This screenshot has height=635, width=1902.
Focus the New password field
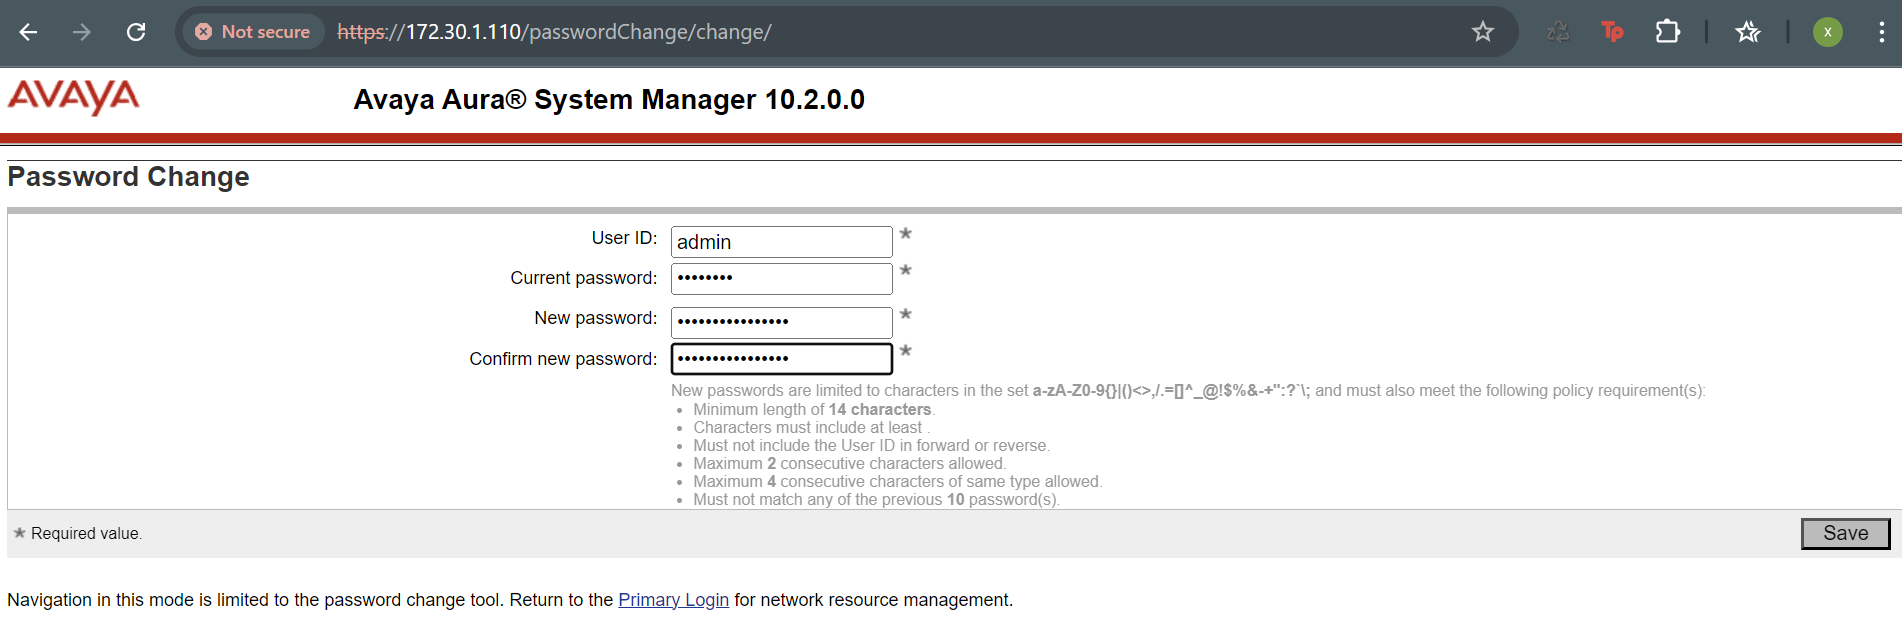(782, 323)
